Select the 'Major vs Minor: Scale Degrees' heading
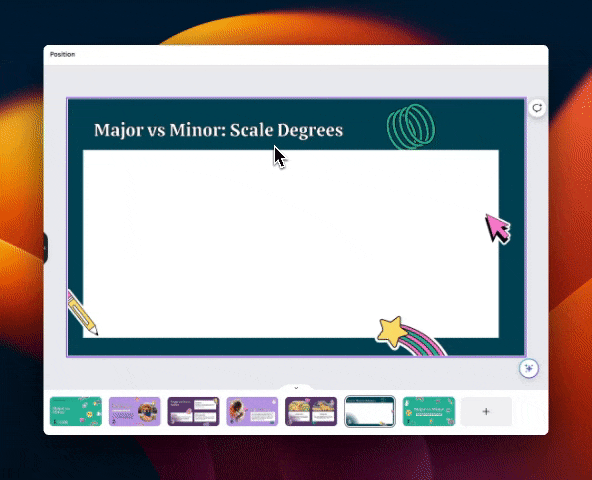592x480 pixels. tap(218, 130)
